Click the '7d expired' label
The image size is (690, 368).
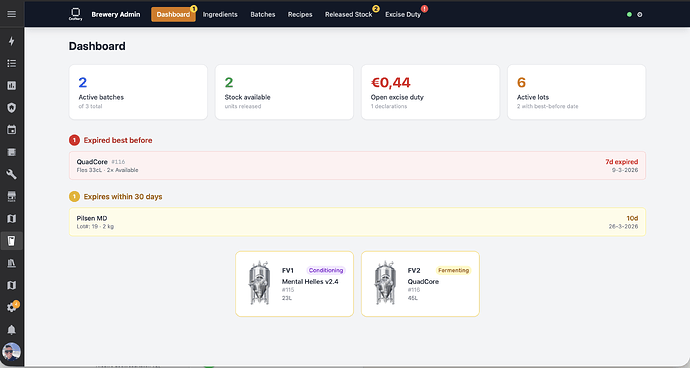(x=621, y=162)
